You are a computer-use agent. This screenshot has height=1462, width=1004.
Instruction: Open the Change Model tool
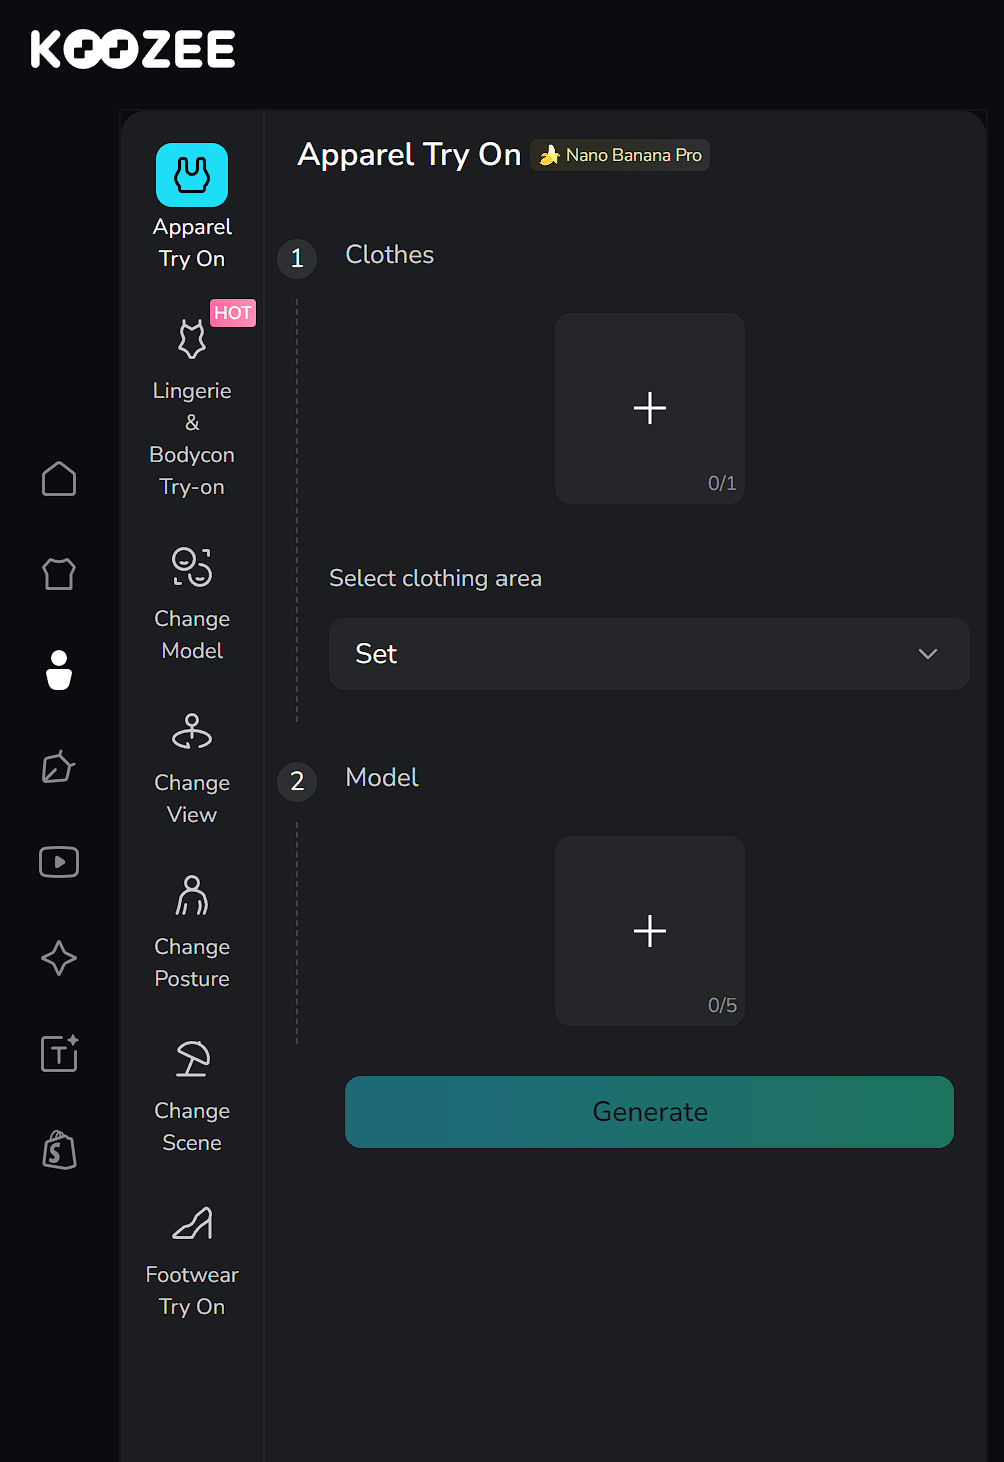192,603
